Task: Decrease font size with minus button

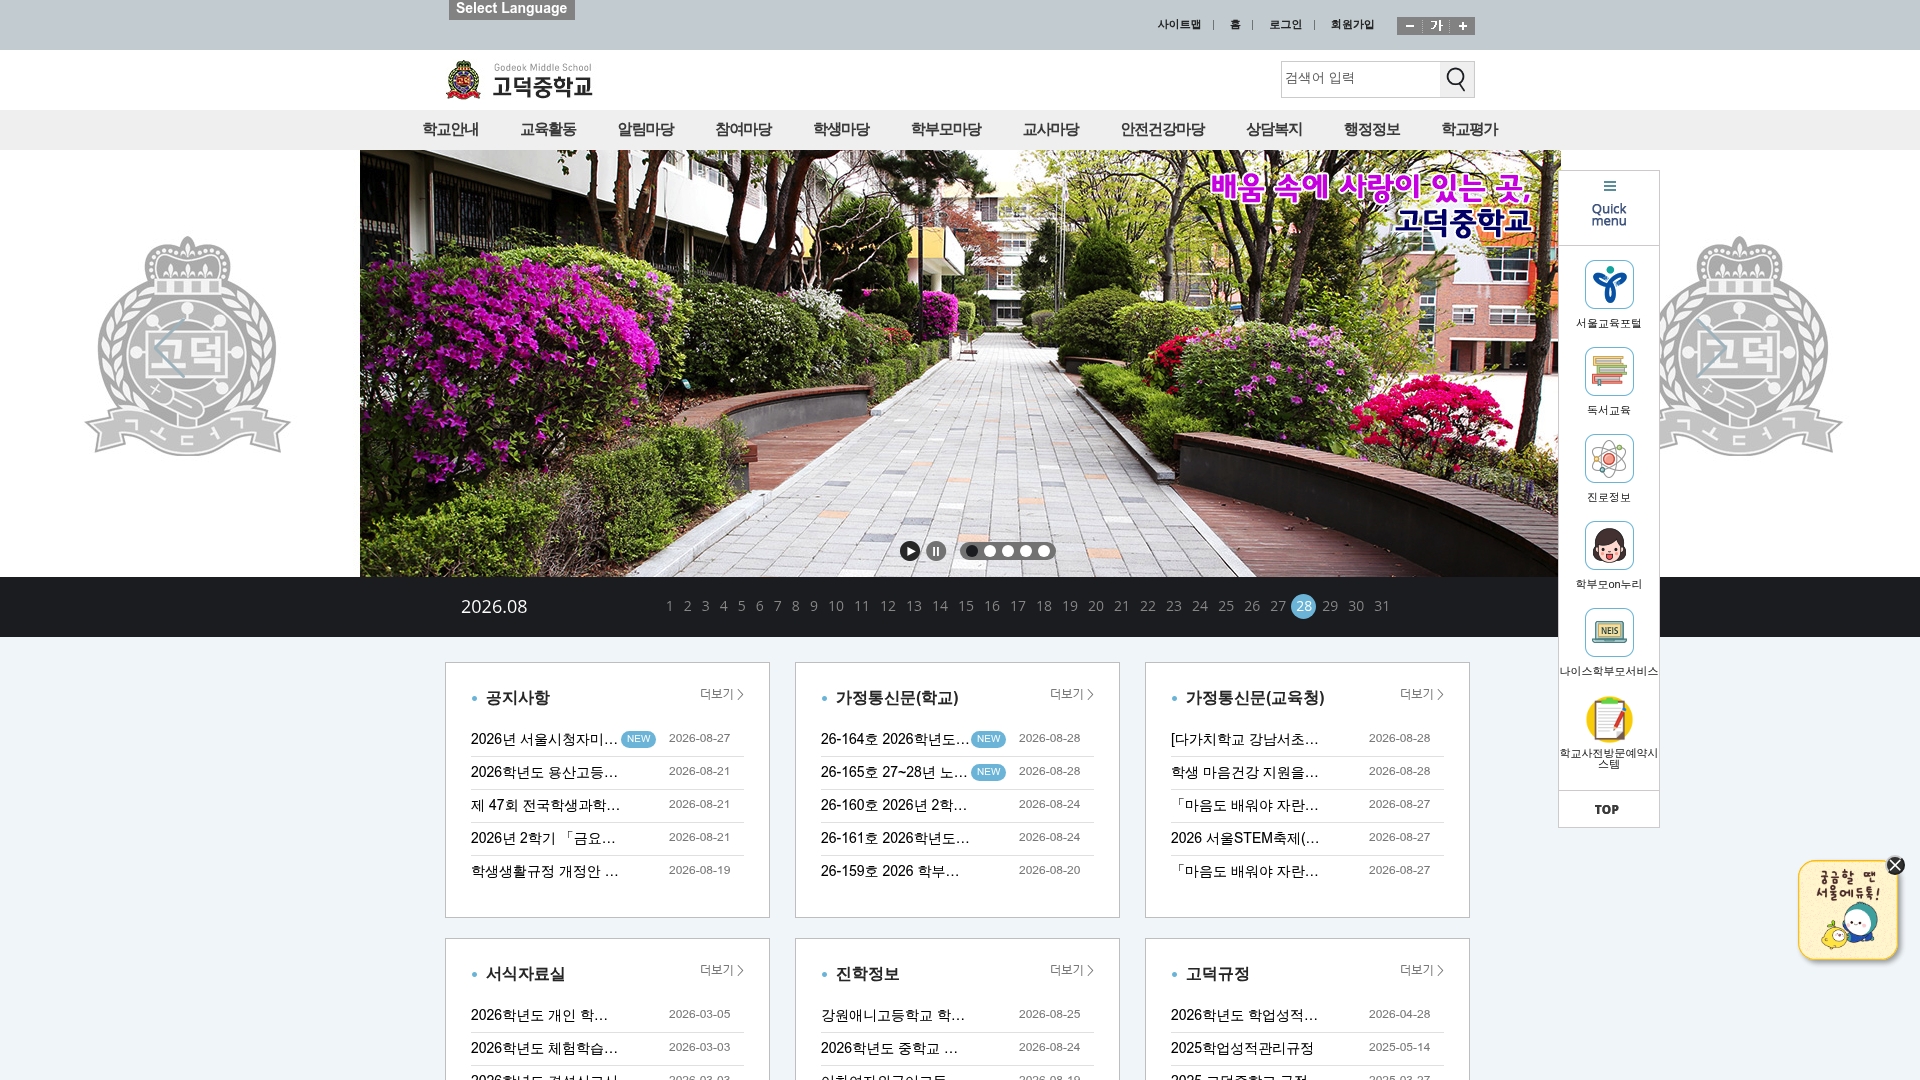Action: tap(1410, 26)
